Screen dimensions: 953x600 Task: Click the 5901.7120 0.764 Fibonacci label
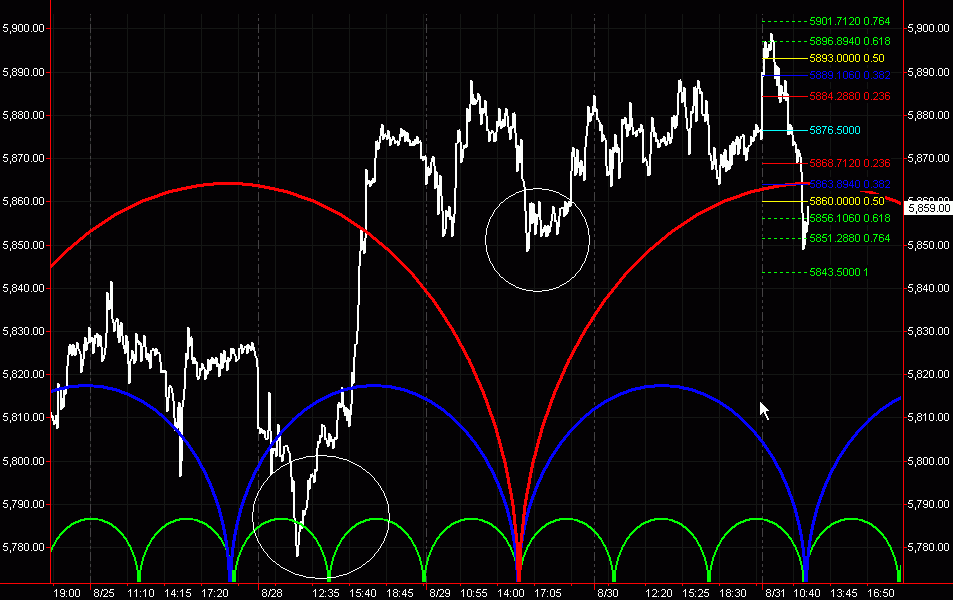[x=850, y=21]
